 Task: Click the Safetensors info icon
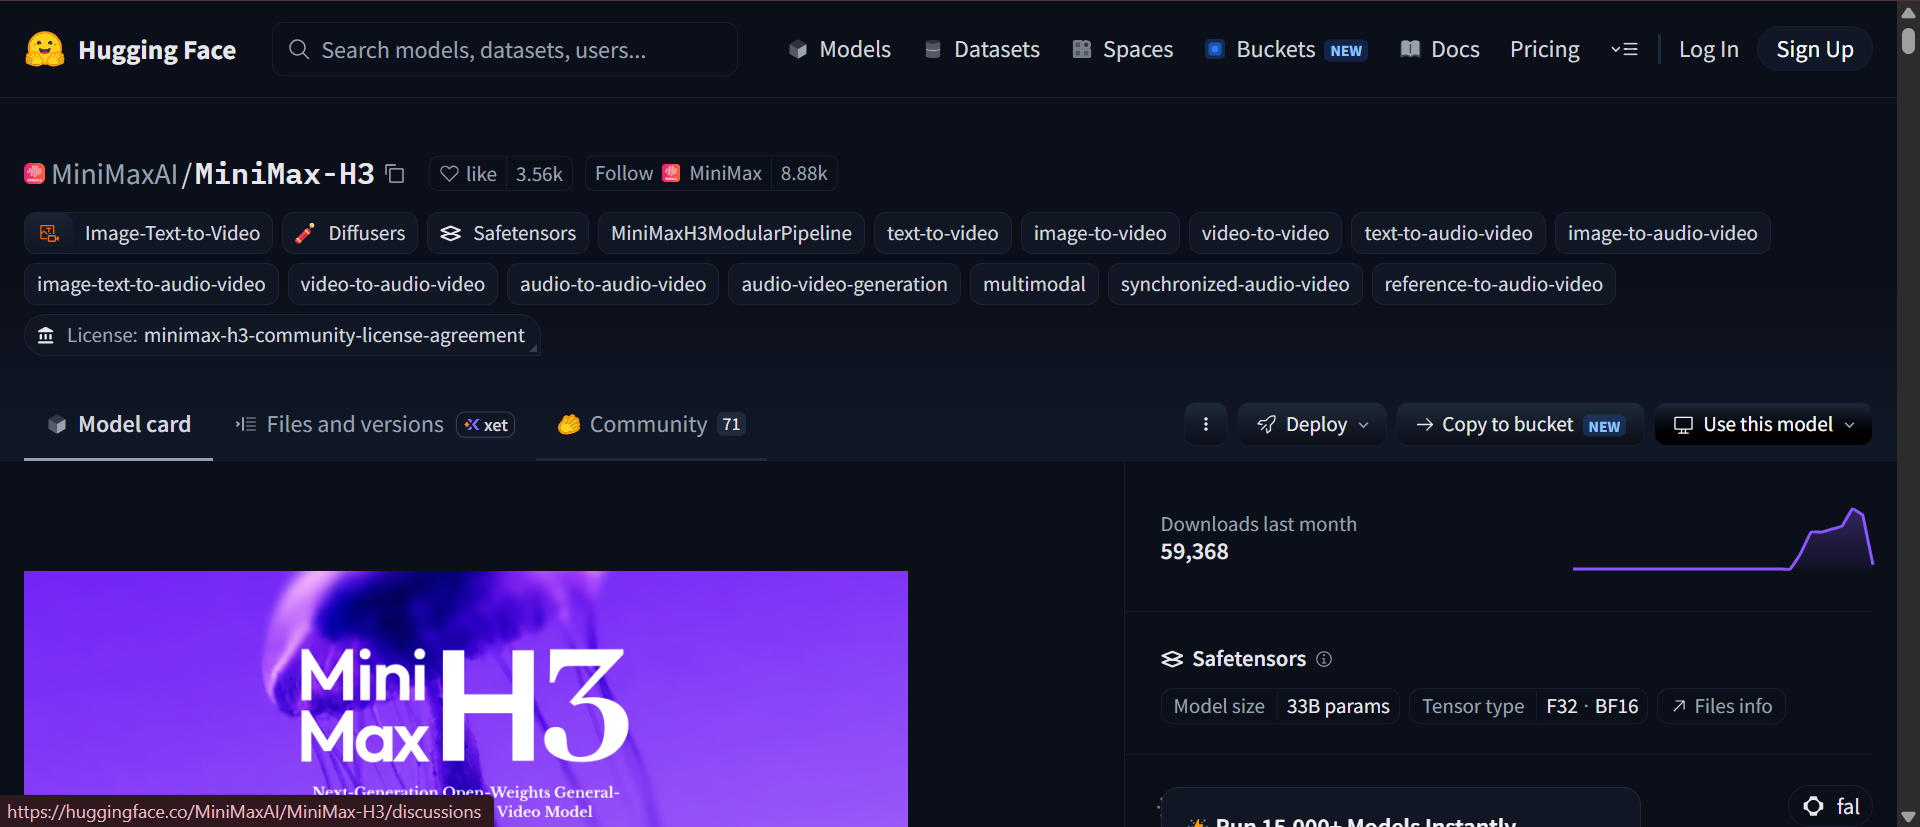(x=1324, y=659)
